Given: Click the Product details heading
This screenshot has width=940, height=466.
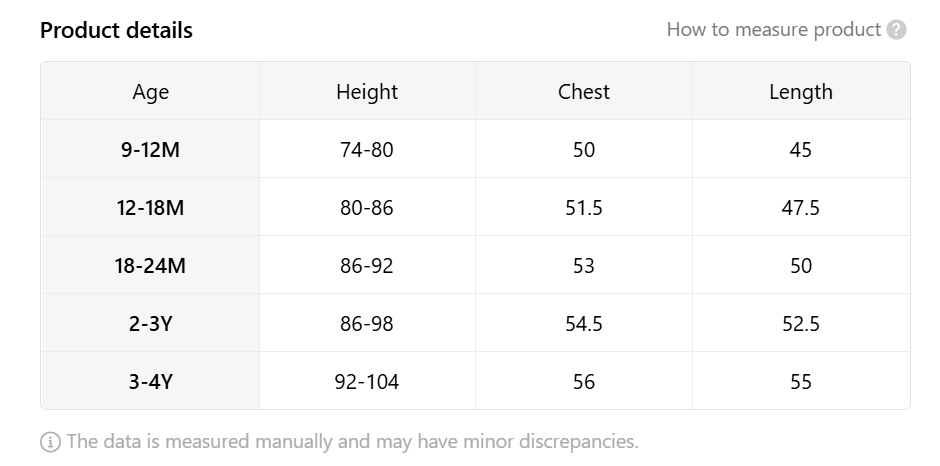Looking at the screenshot, I should [x=116, y=30].
